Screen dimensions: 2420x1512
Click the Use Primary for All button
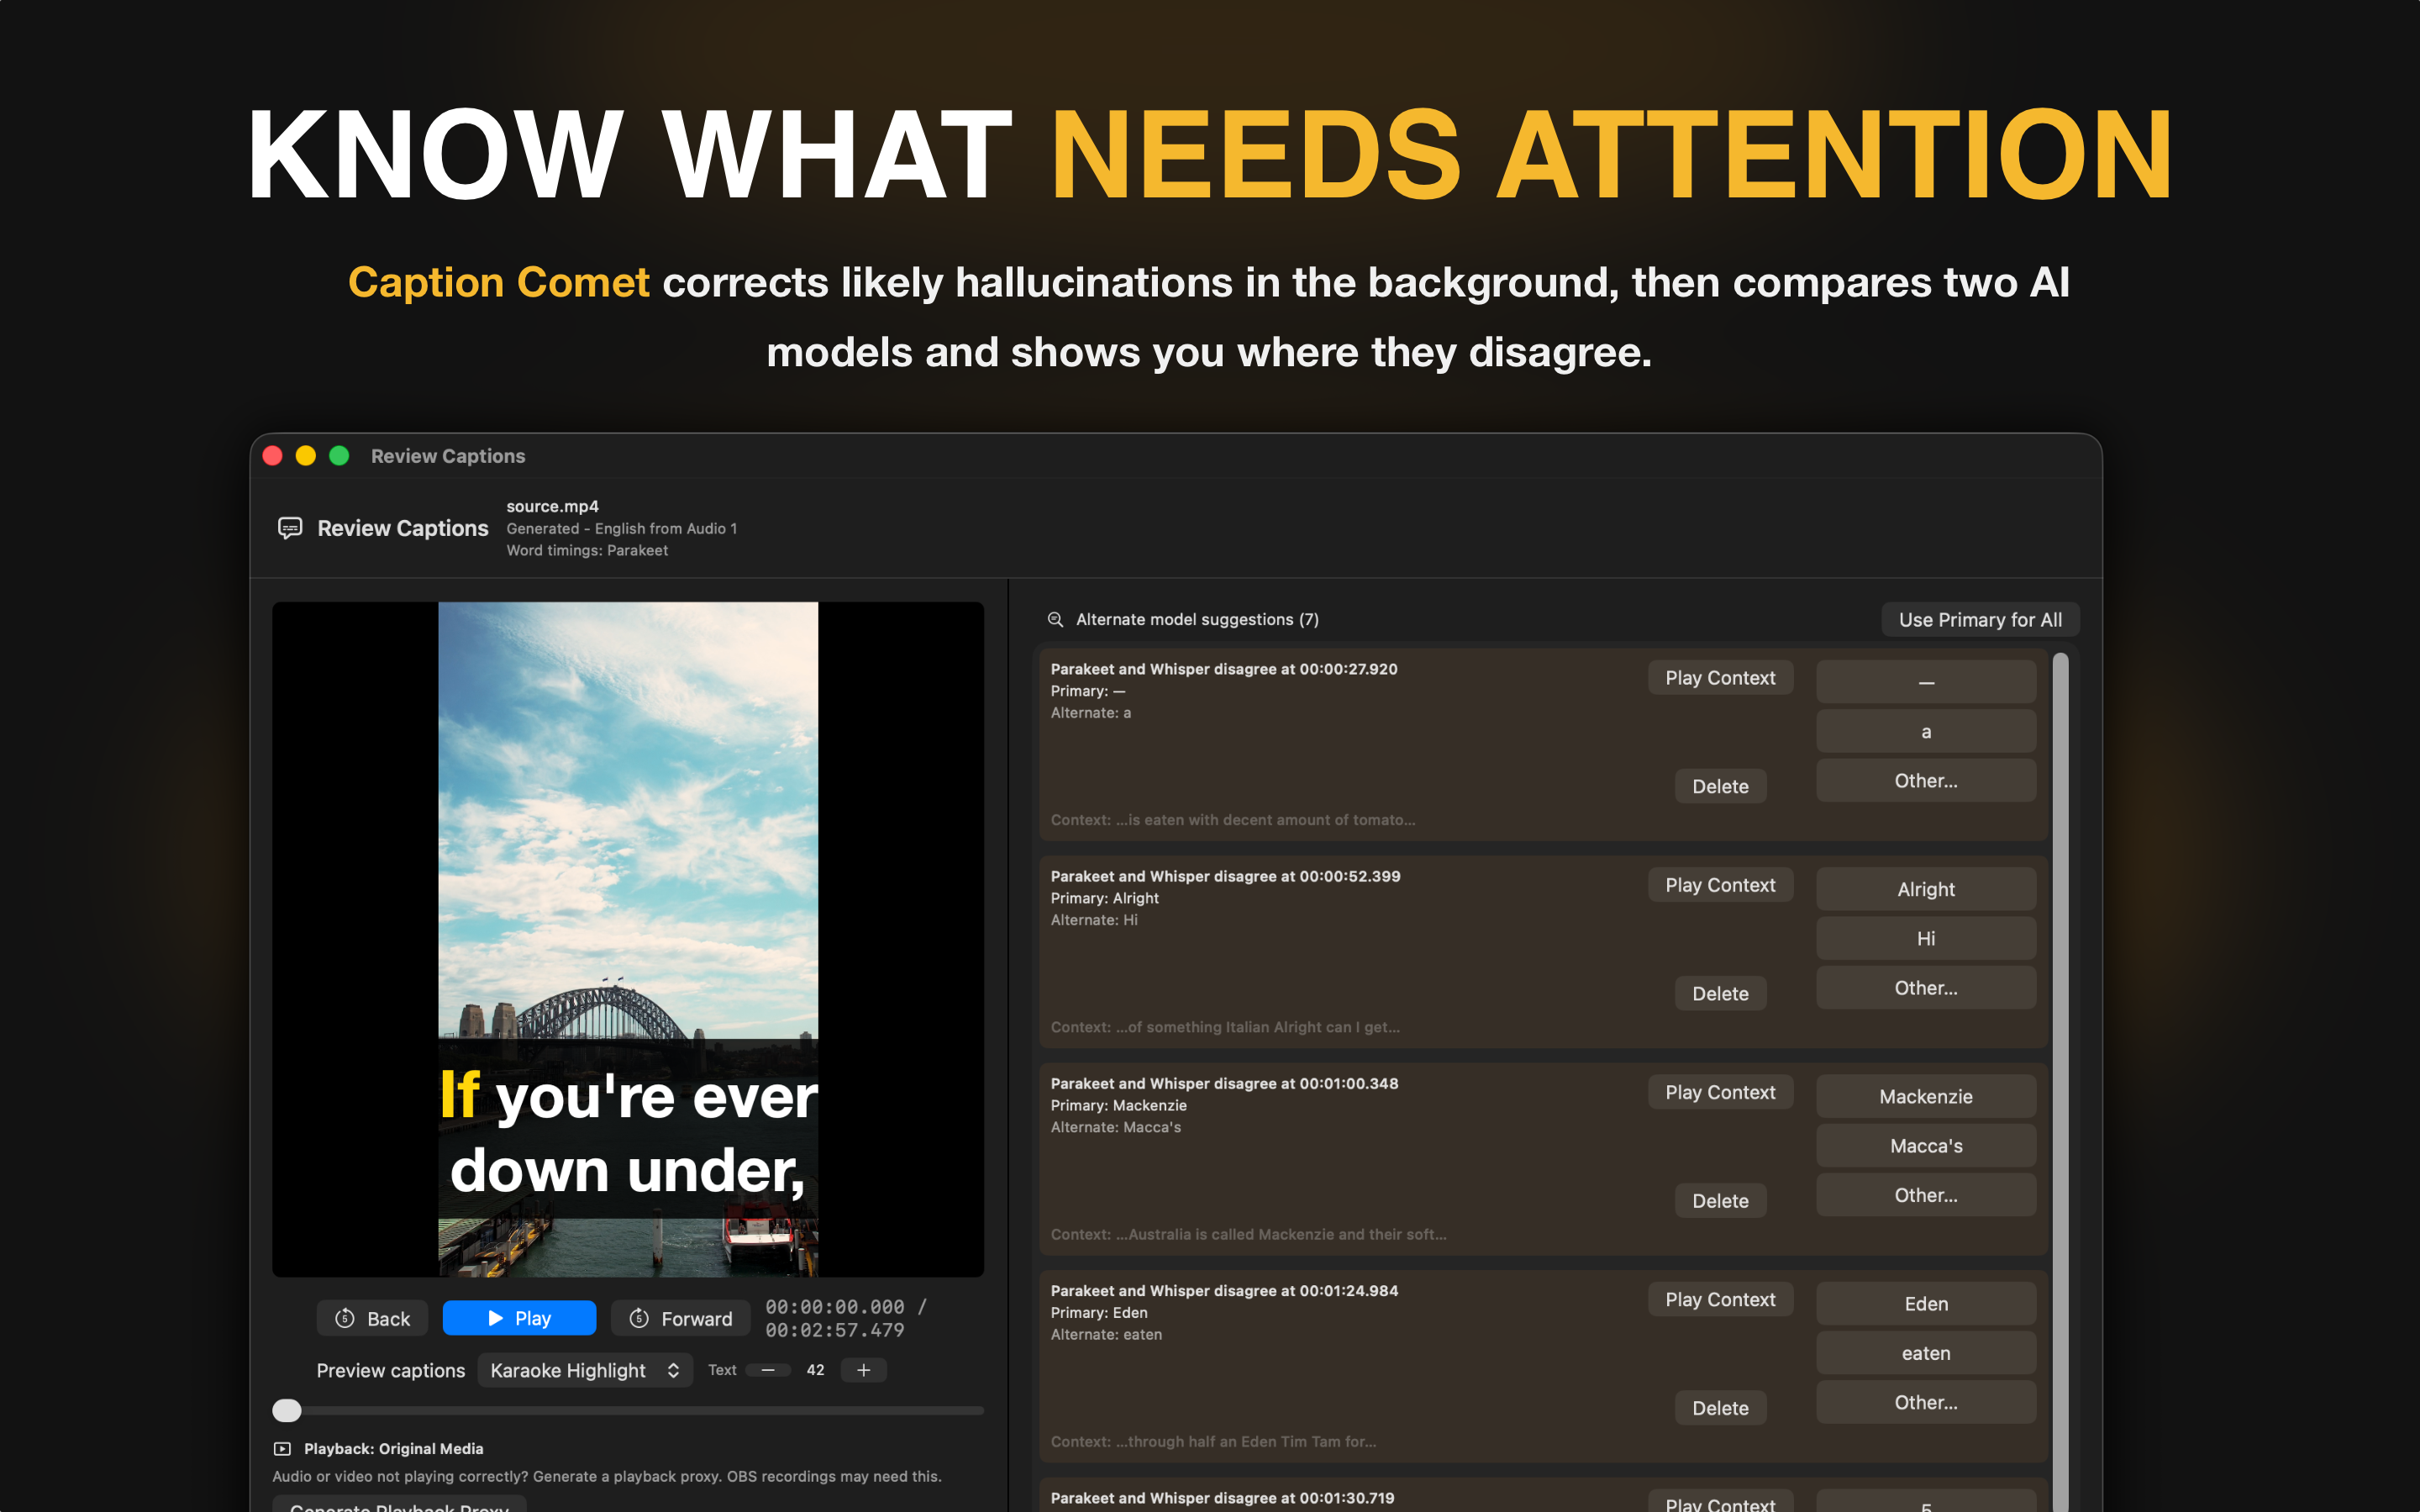click(x=1980, y=620)
